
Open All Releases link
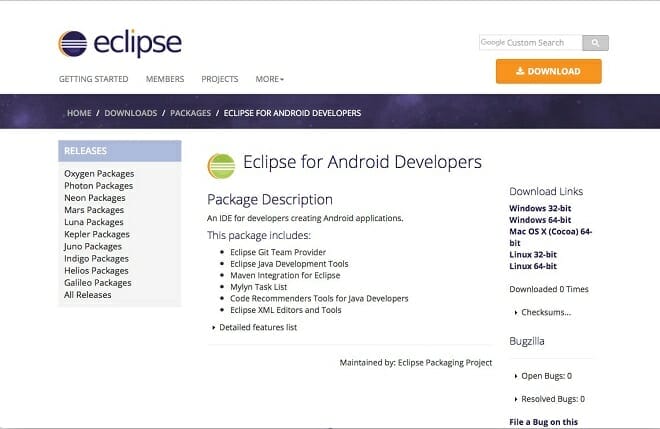tap(88, 295)
